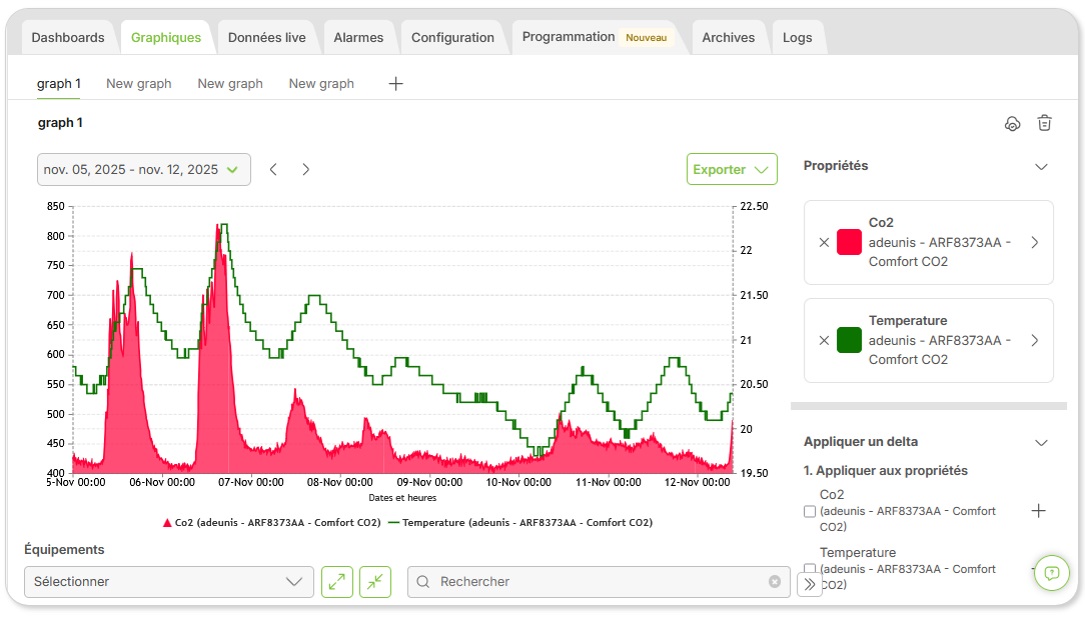Open the Données live tab

pos(266,37)
